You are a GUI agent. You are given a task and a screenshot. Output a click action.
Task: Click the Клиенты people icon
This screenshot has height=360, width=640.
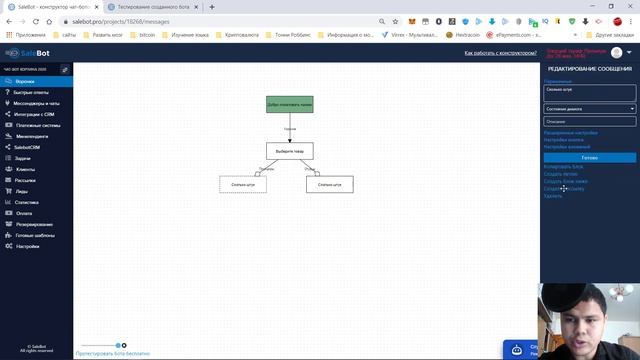(x=9, y=169)
